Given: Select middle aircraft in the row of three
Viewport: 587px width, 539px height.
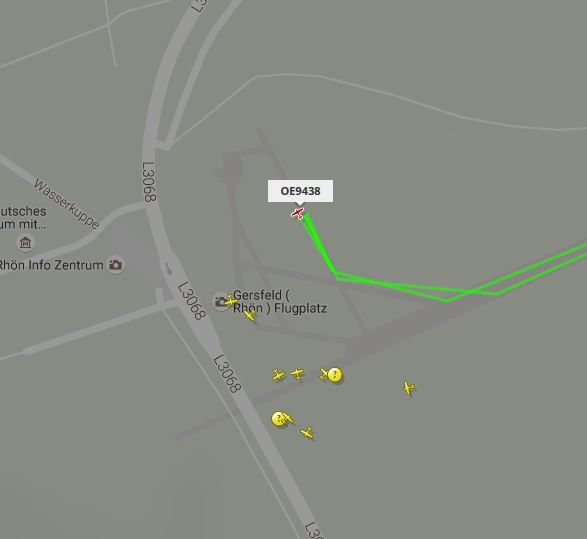Looking at the screenshot, I should pos(297,374).
